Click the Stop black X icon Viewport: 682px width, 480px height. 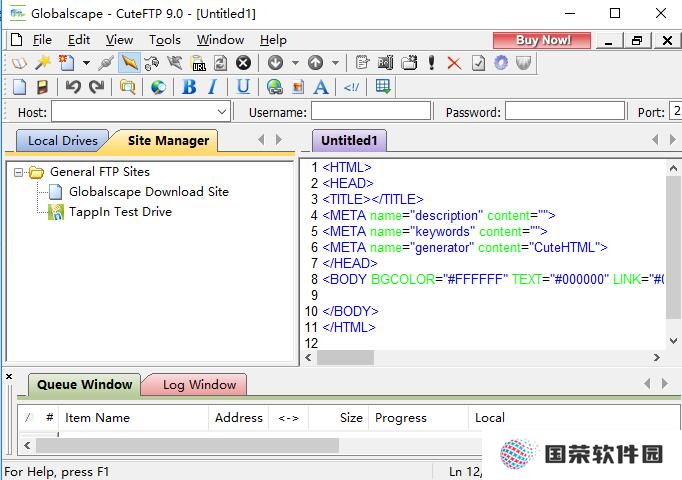(244, 63)
